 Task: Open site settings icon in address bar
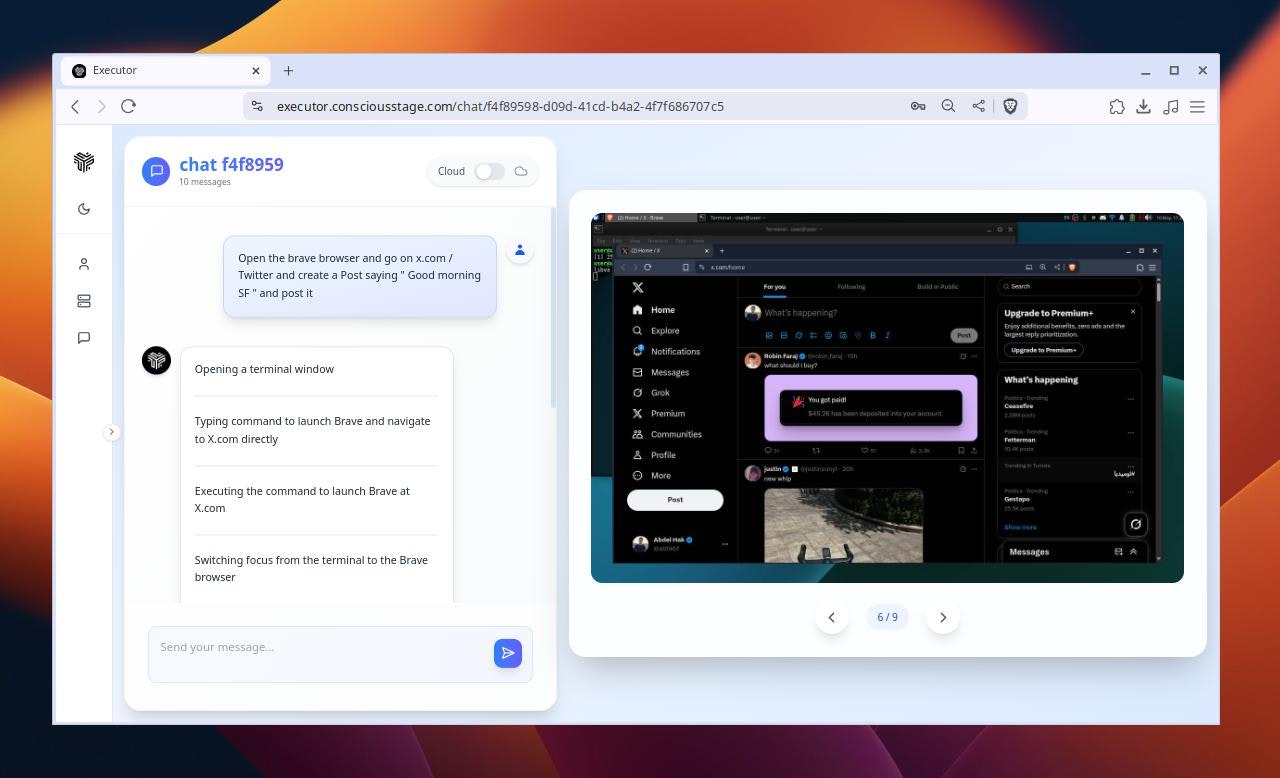[257, 106]
